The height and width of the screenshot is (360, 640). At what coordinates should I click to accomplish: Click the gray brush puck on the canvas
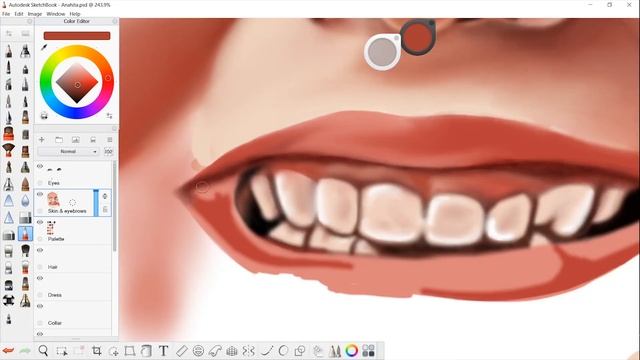pos(382,52)
